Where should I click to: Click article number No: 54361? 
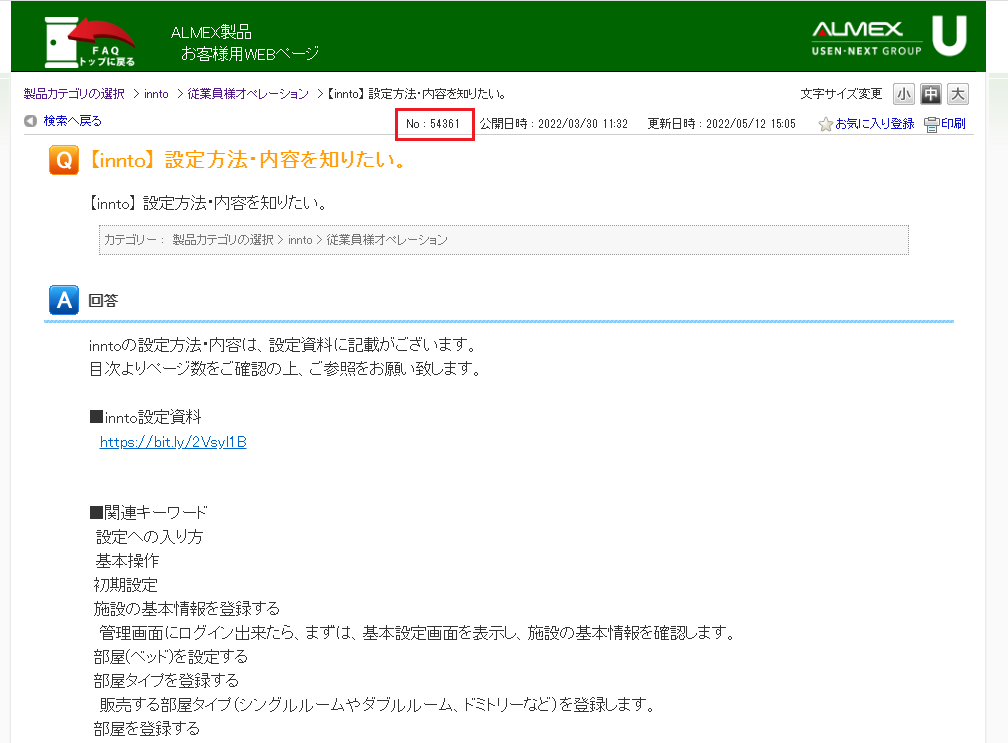tap(433, 124)
